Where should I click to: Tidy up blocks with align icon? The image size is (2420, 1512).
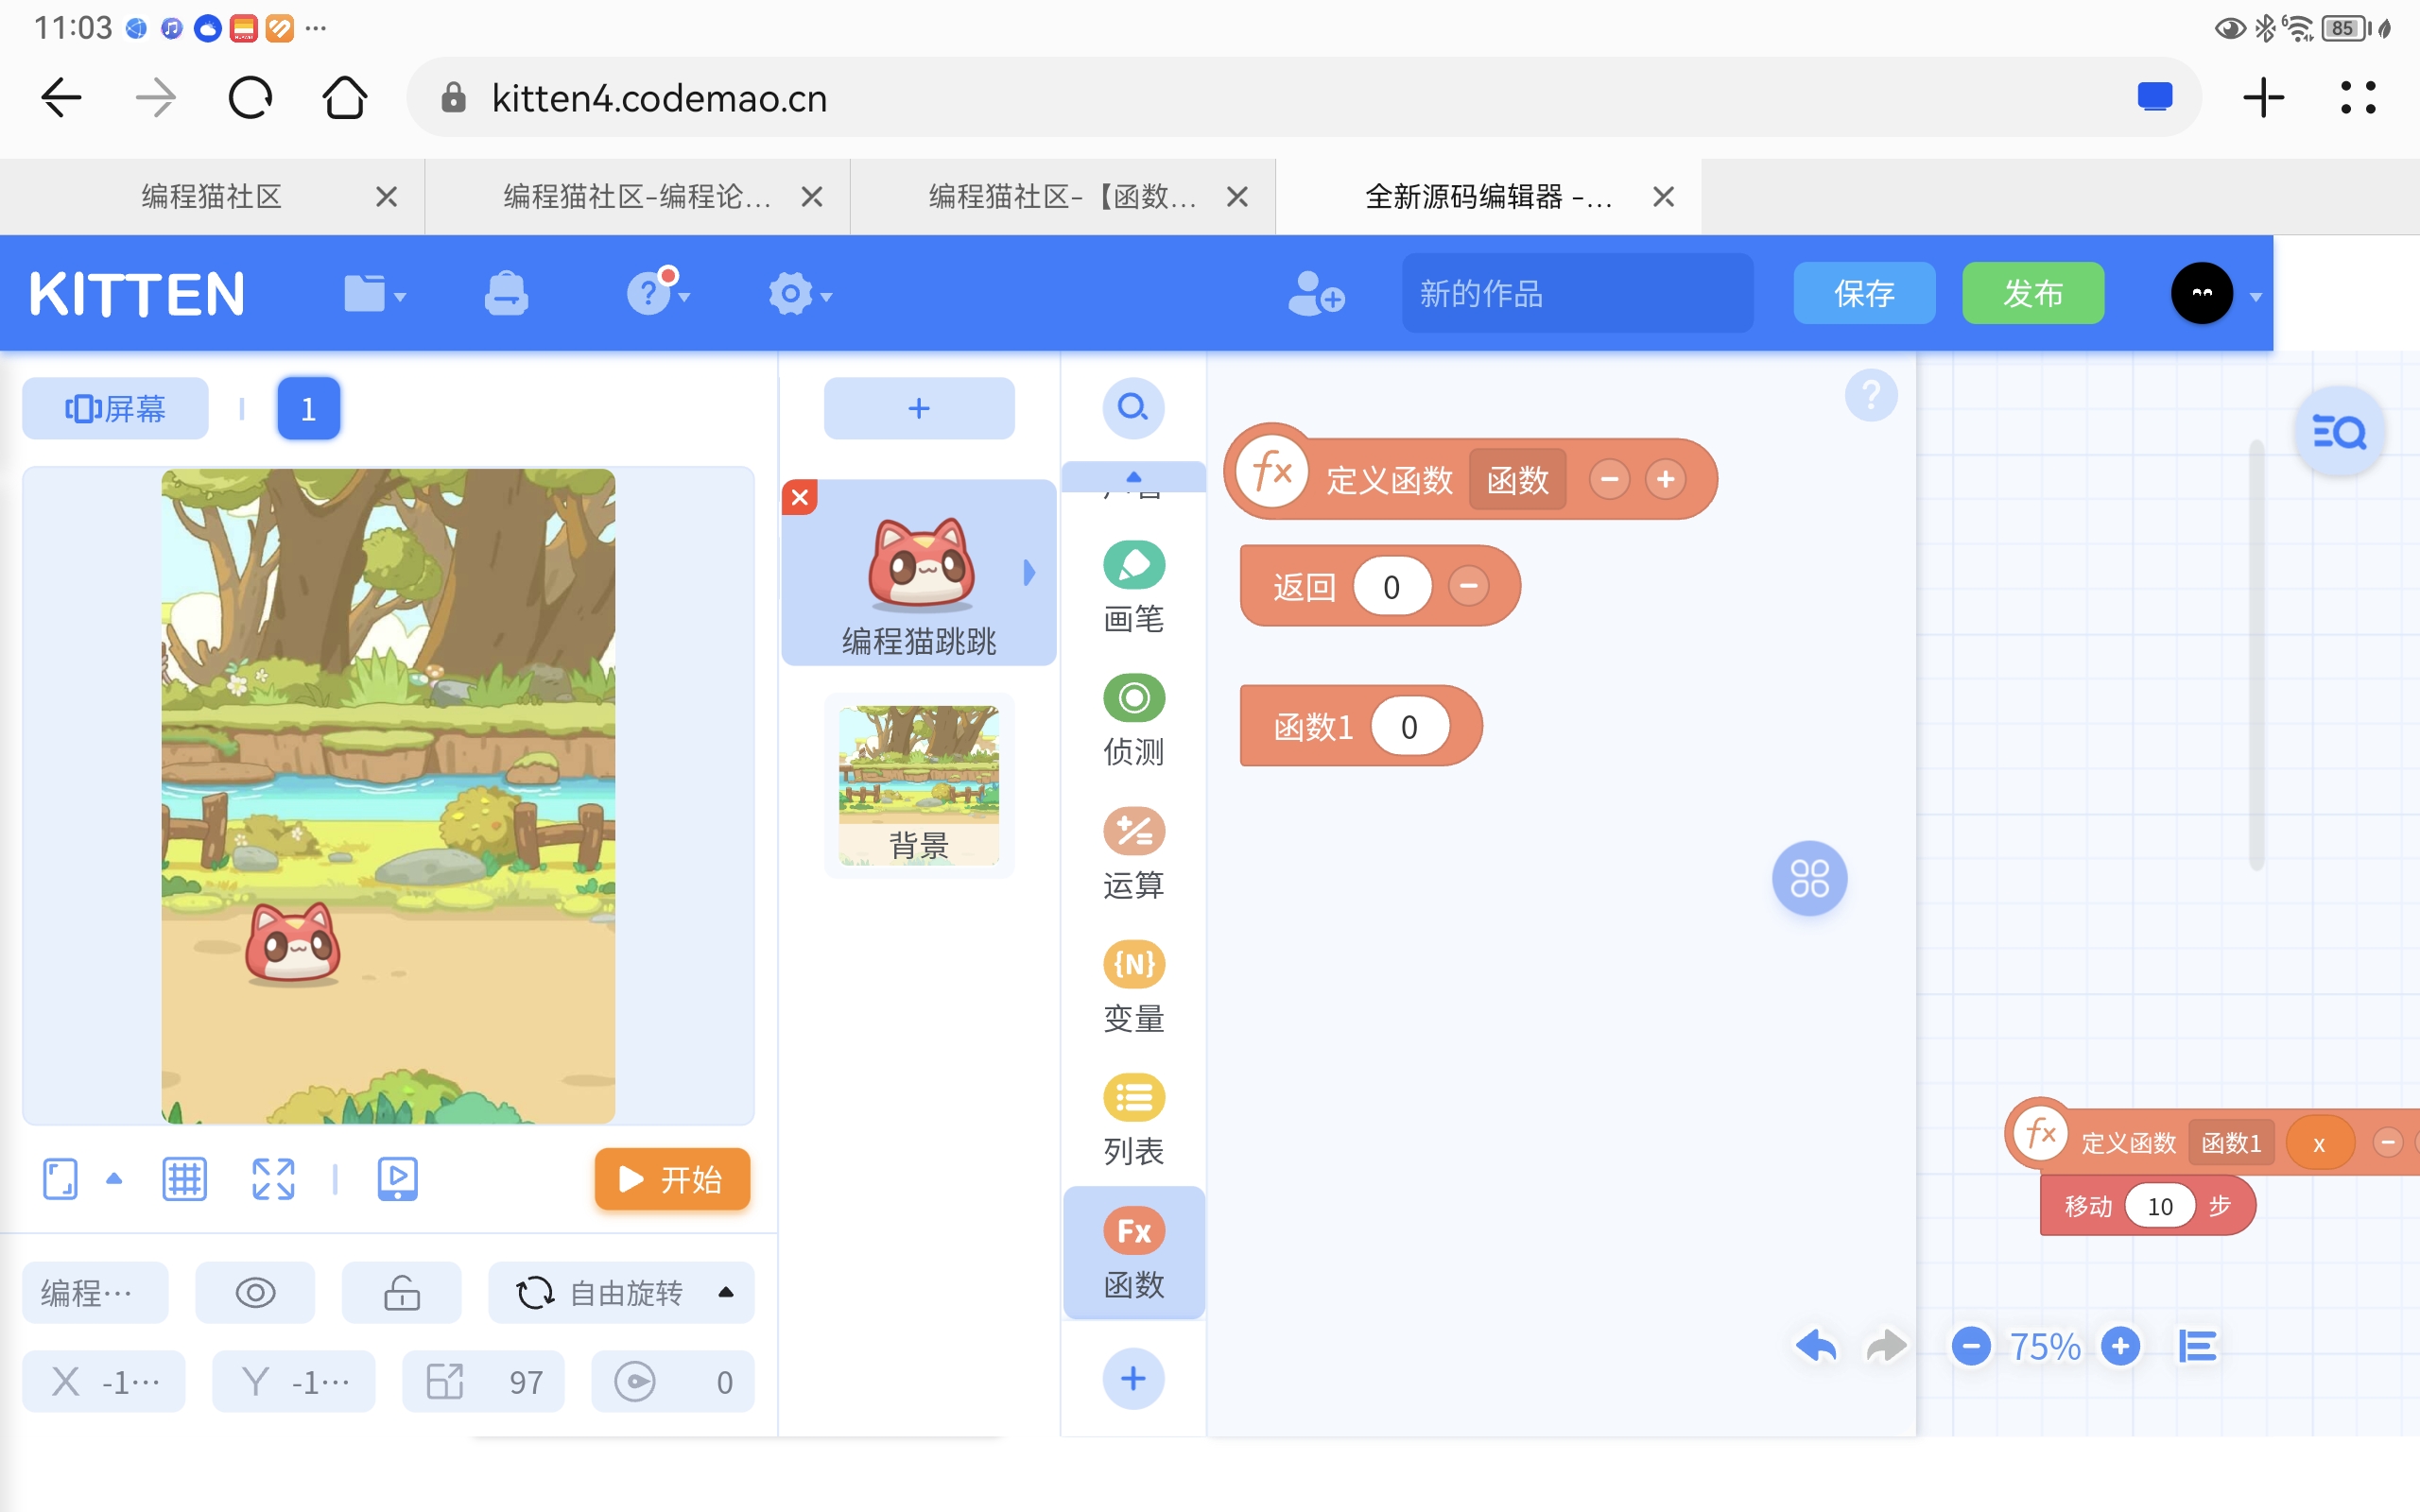(2197, 1346)
